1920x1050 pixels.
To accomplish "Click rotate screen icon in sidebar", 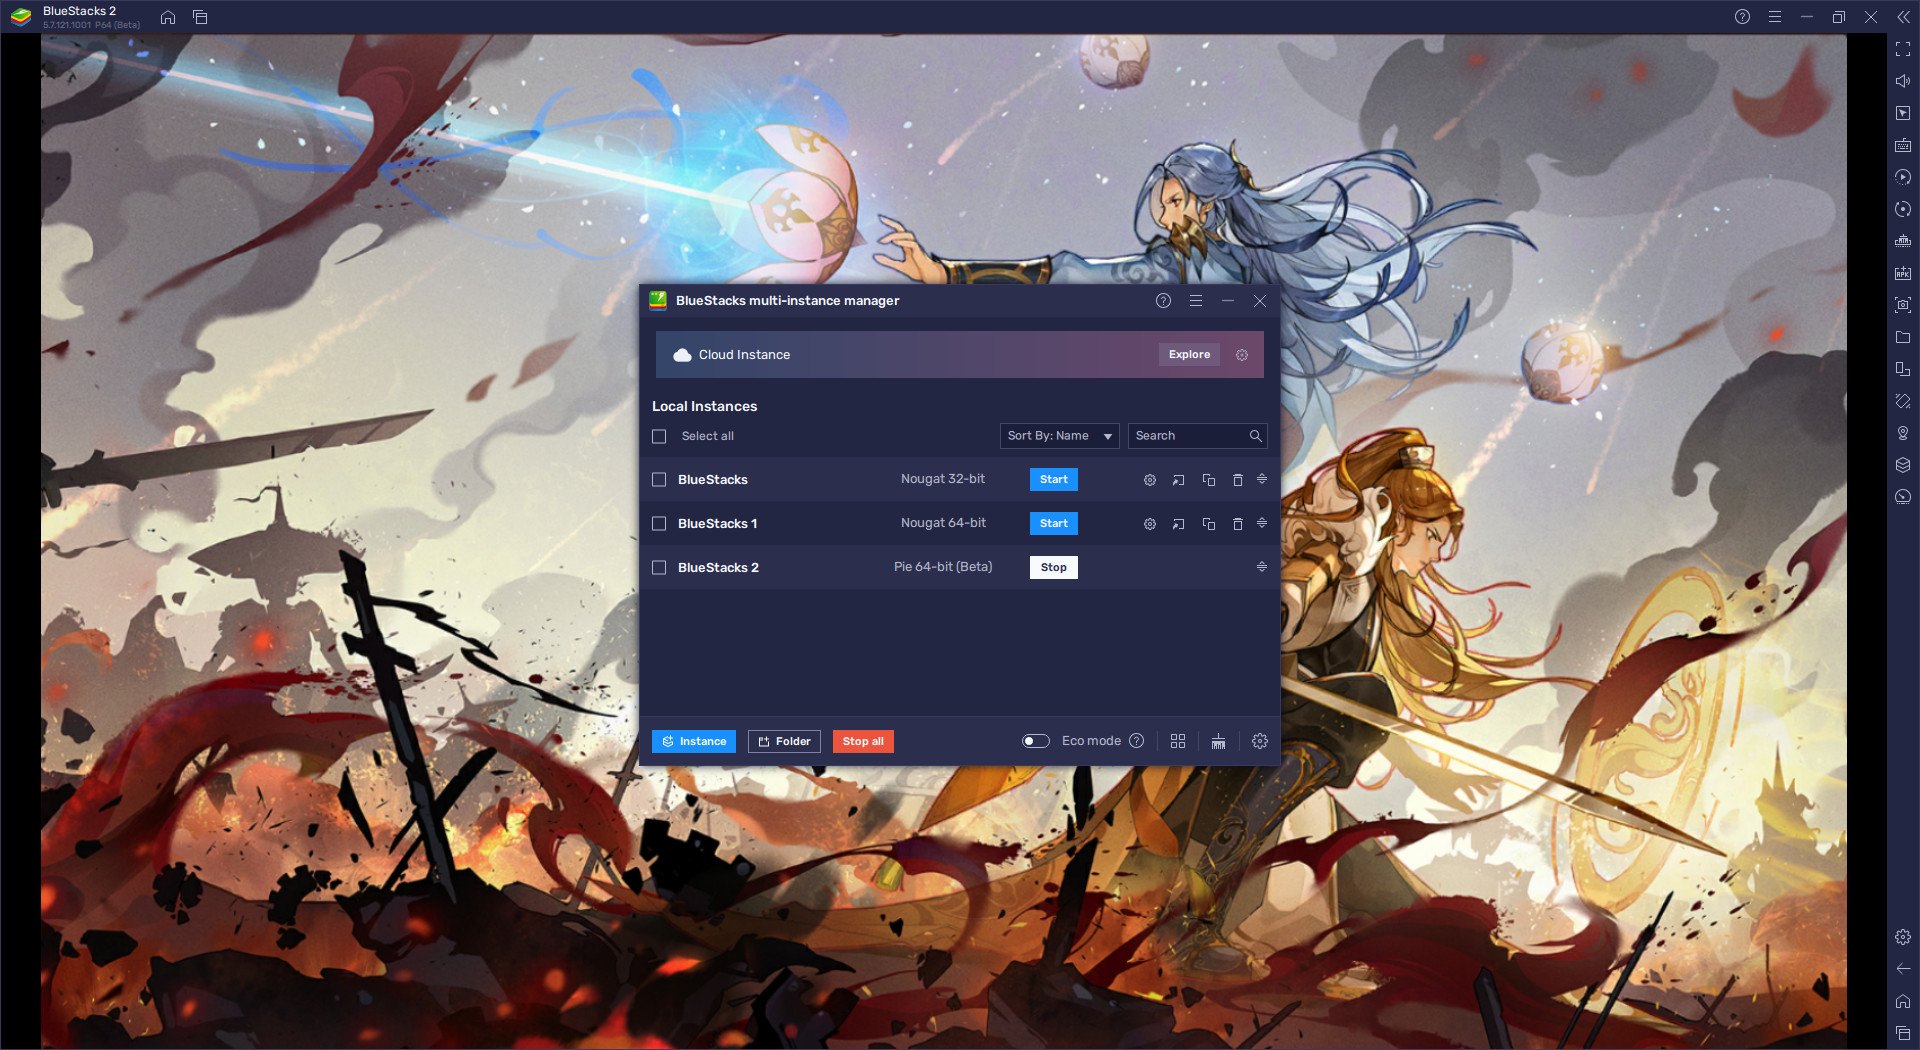I will coord(1903,401).
